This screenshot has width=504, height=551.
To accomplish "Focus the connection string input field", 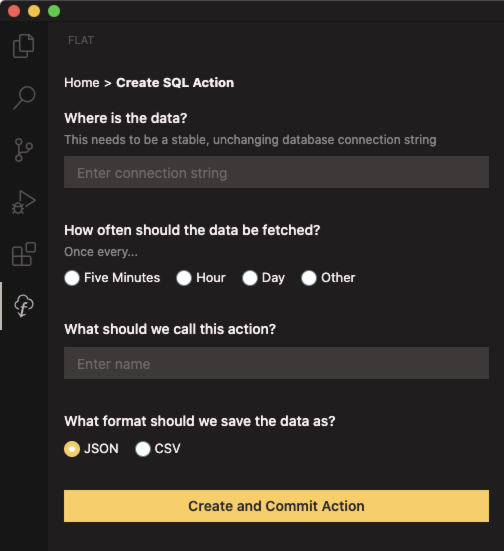I will (276, 172).
